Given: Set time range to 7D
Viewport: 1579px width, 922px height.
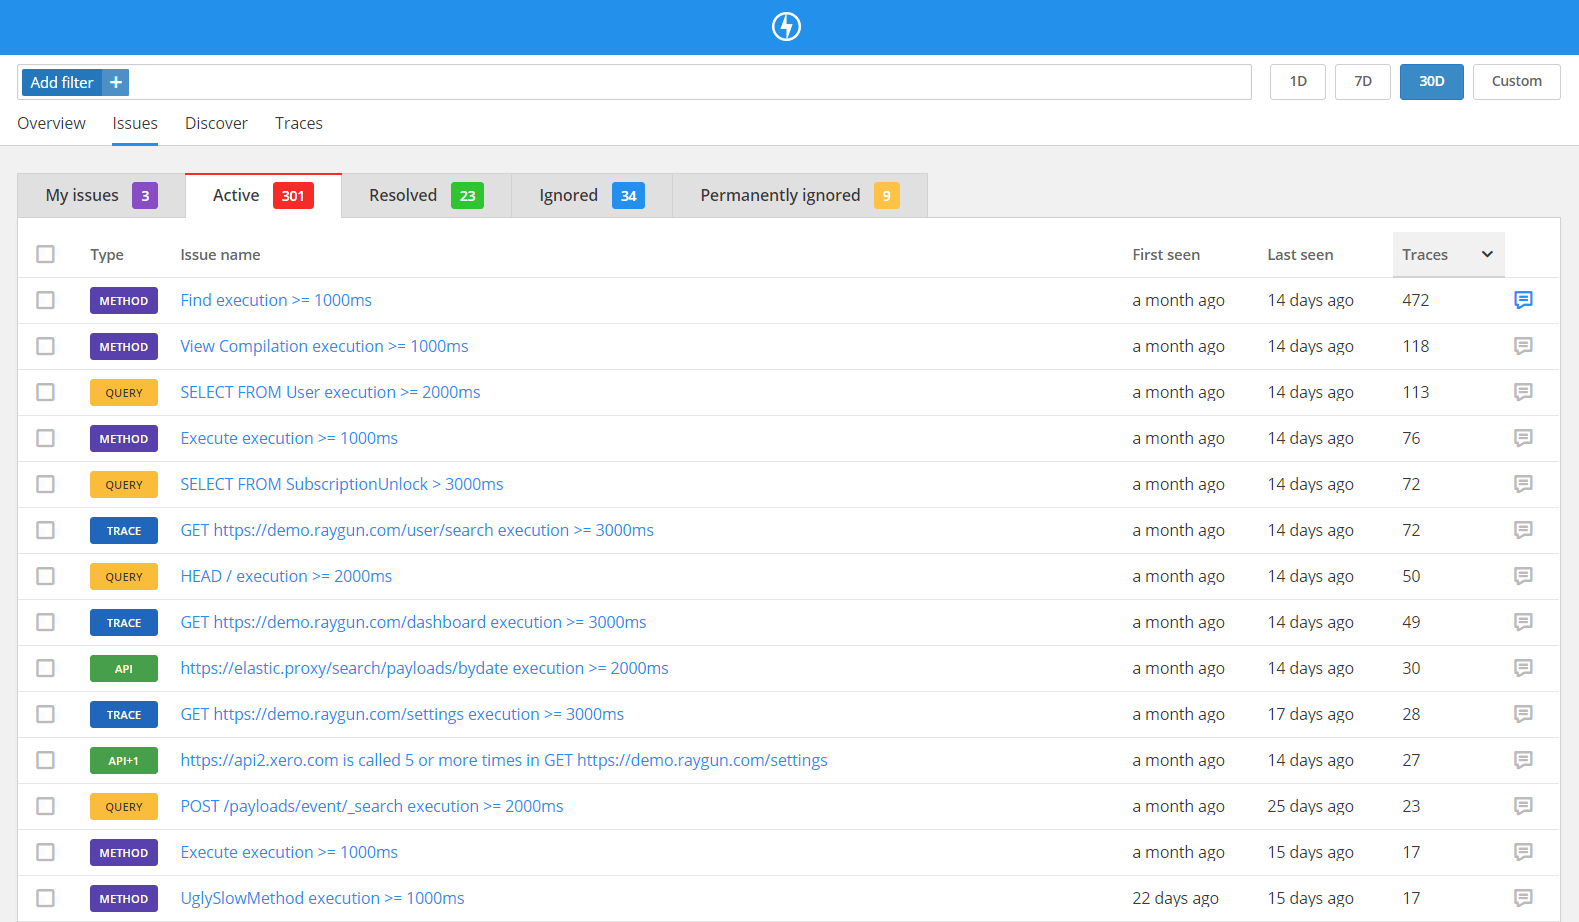Looking at the screenshot, I should pos(1362,82).
